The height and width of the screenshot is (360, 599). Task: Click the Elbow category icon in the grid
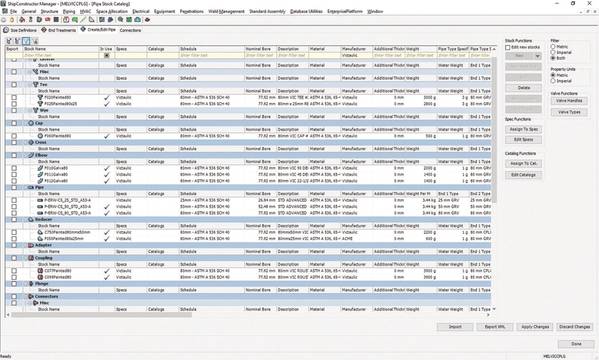point(31,155)
